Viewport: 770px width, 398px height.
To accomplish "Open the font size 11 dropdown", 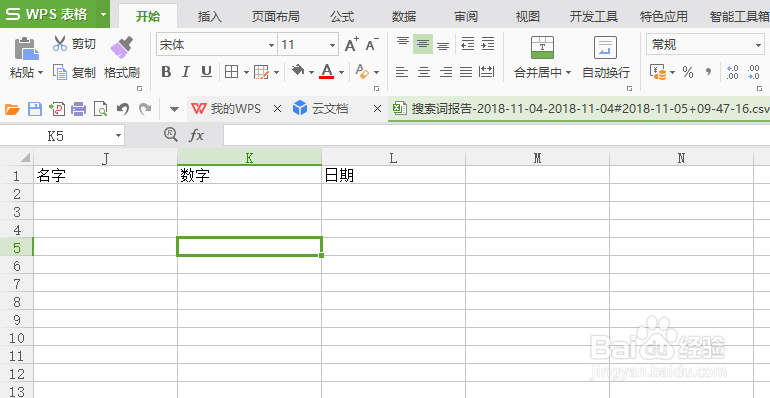I will tap(332, 45).
